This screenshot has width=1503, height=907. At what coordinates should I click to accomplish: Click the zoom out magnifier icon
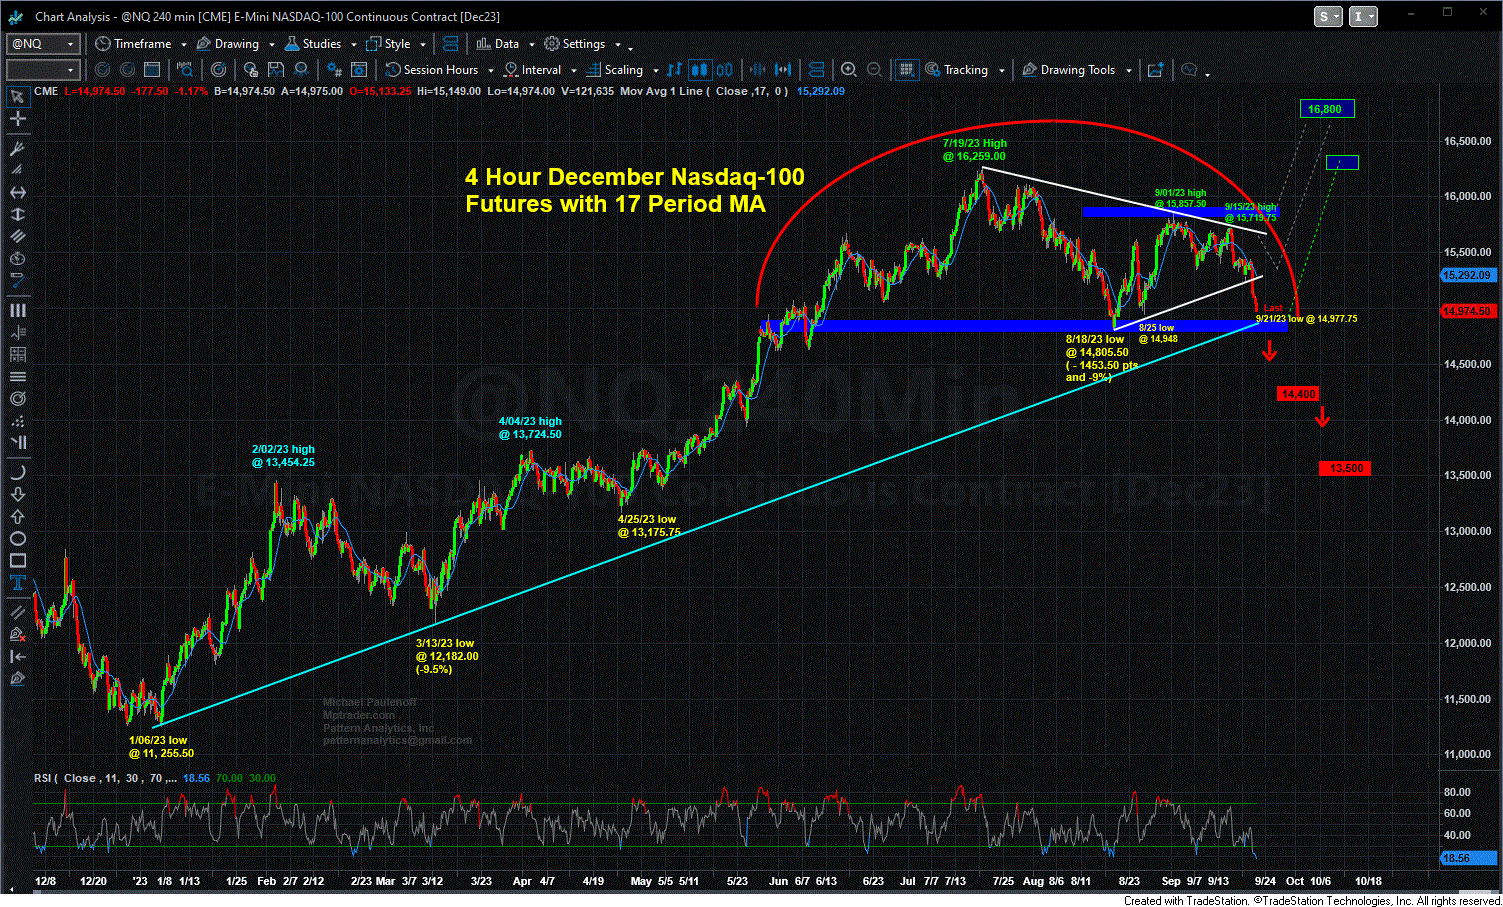click(x=875, y=70)
